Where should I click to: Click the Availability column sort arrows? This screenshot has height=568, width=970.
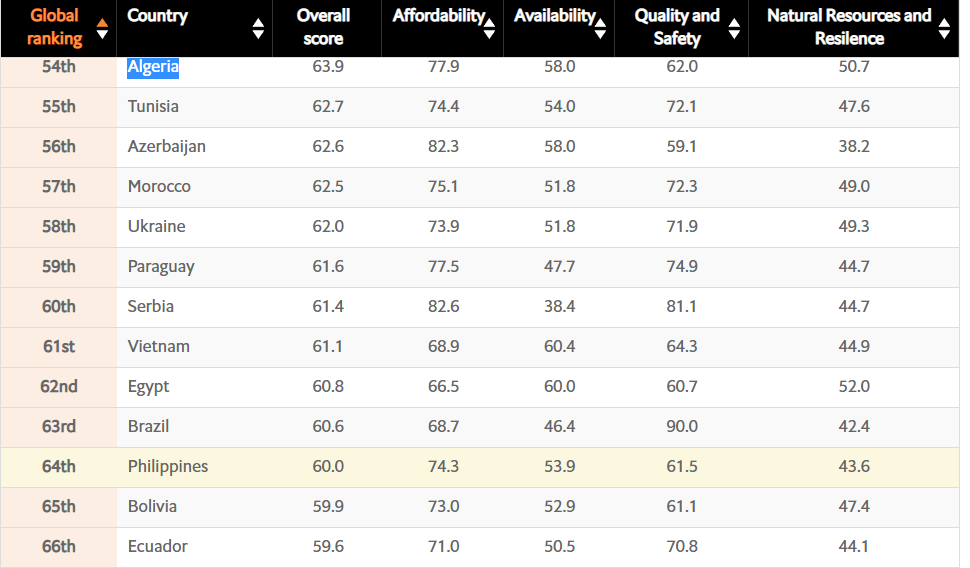coord(601,28)
